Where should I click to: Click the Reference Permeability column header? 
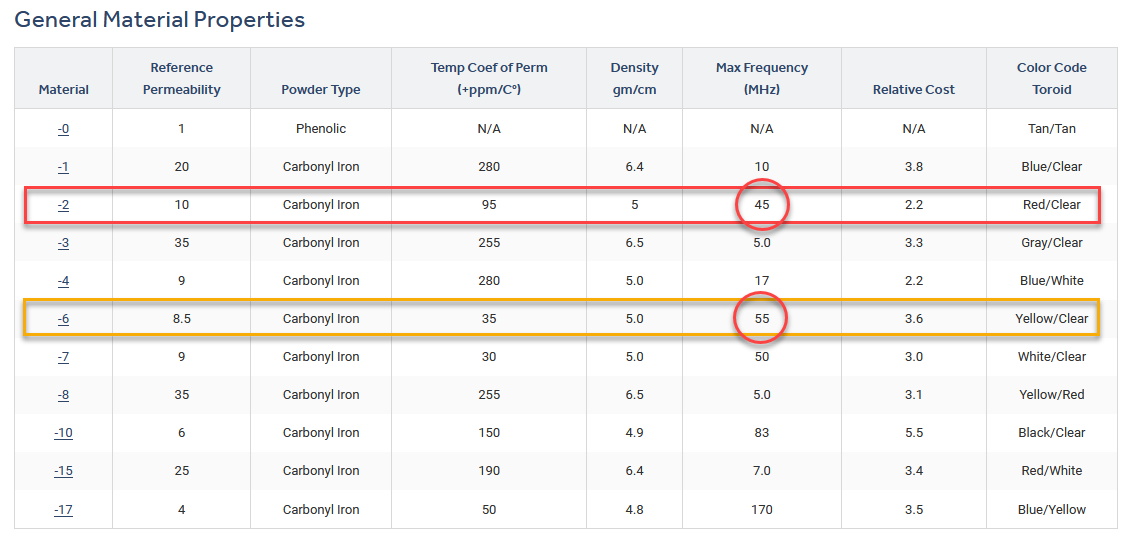click(181, 79)
